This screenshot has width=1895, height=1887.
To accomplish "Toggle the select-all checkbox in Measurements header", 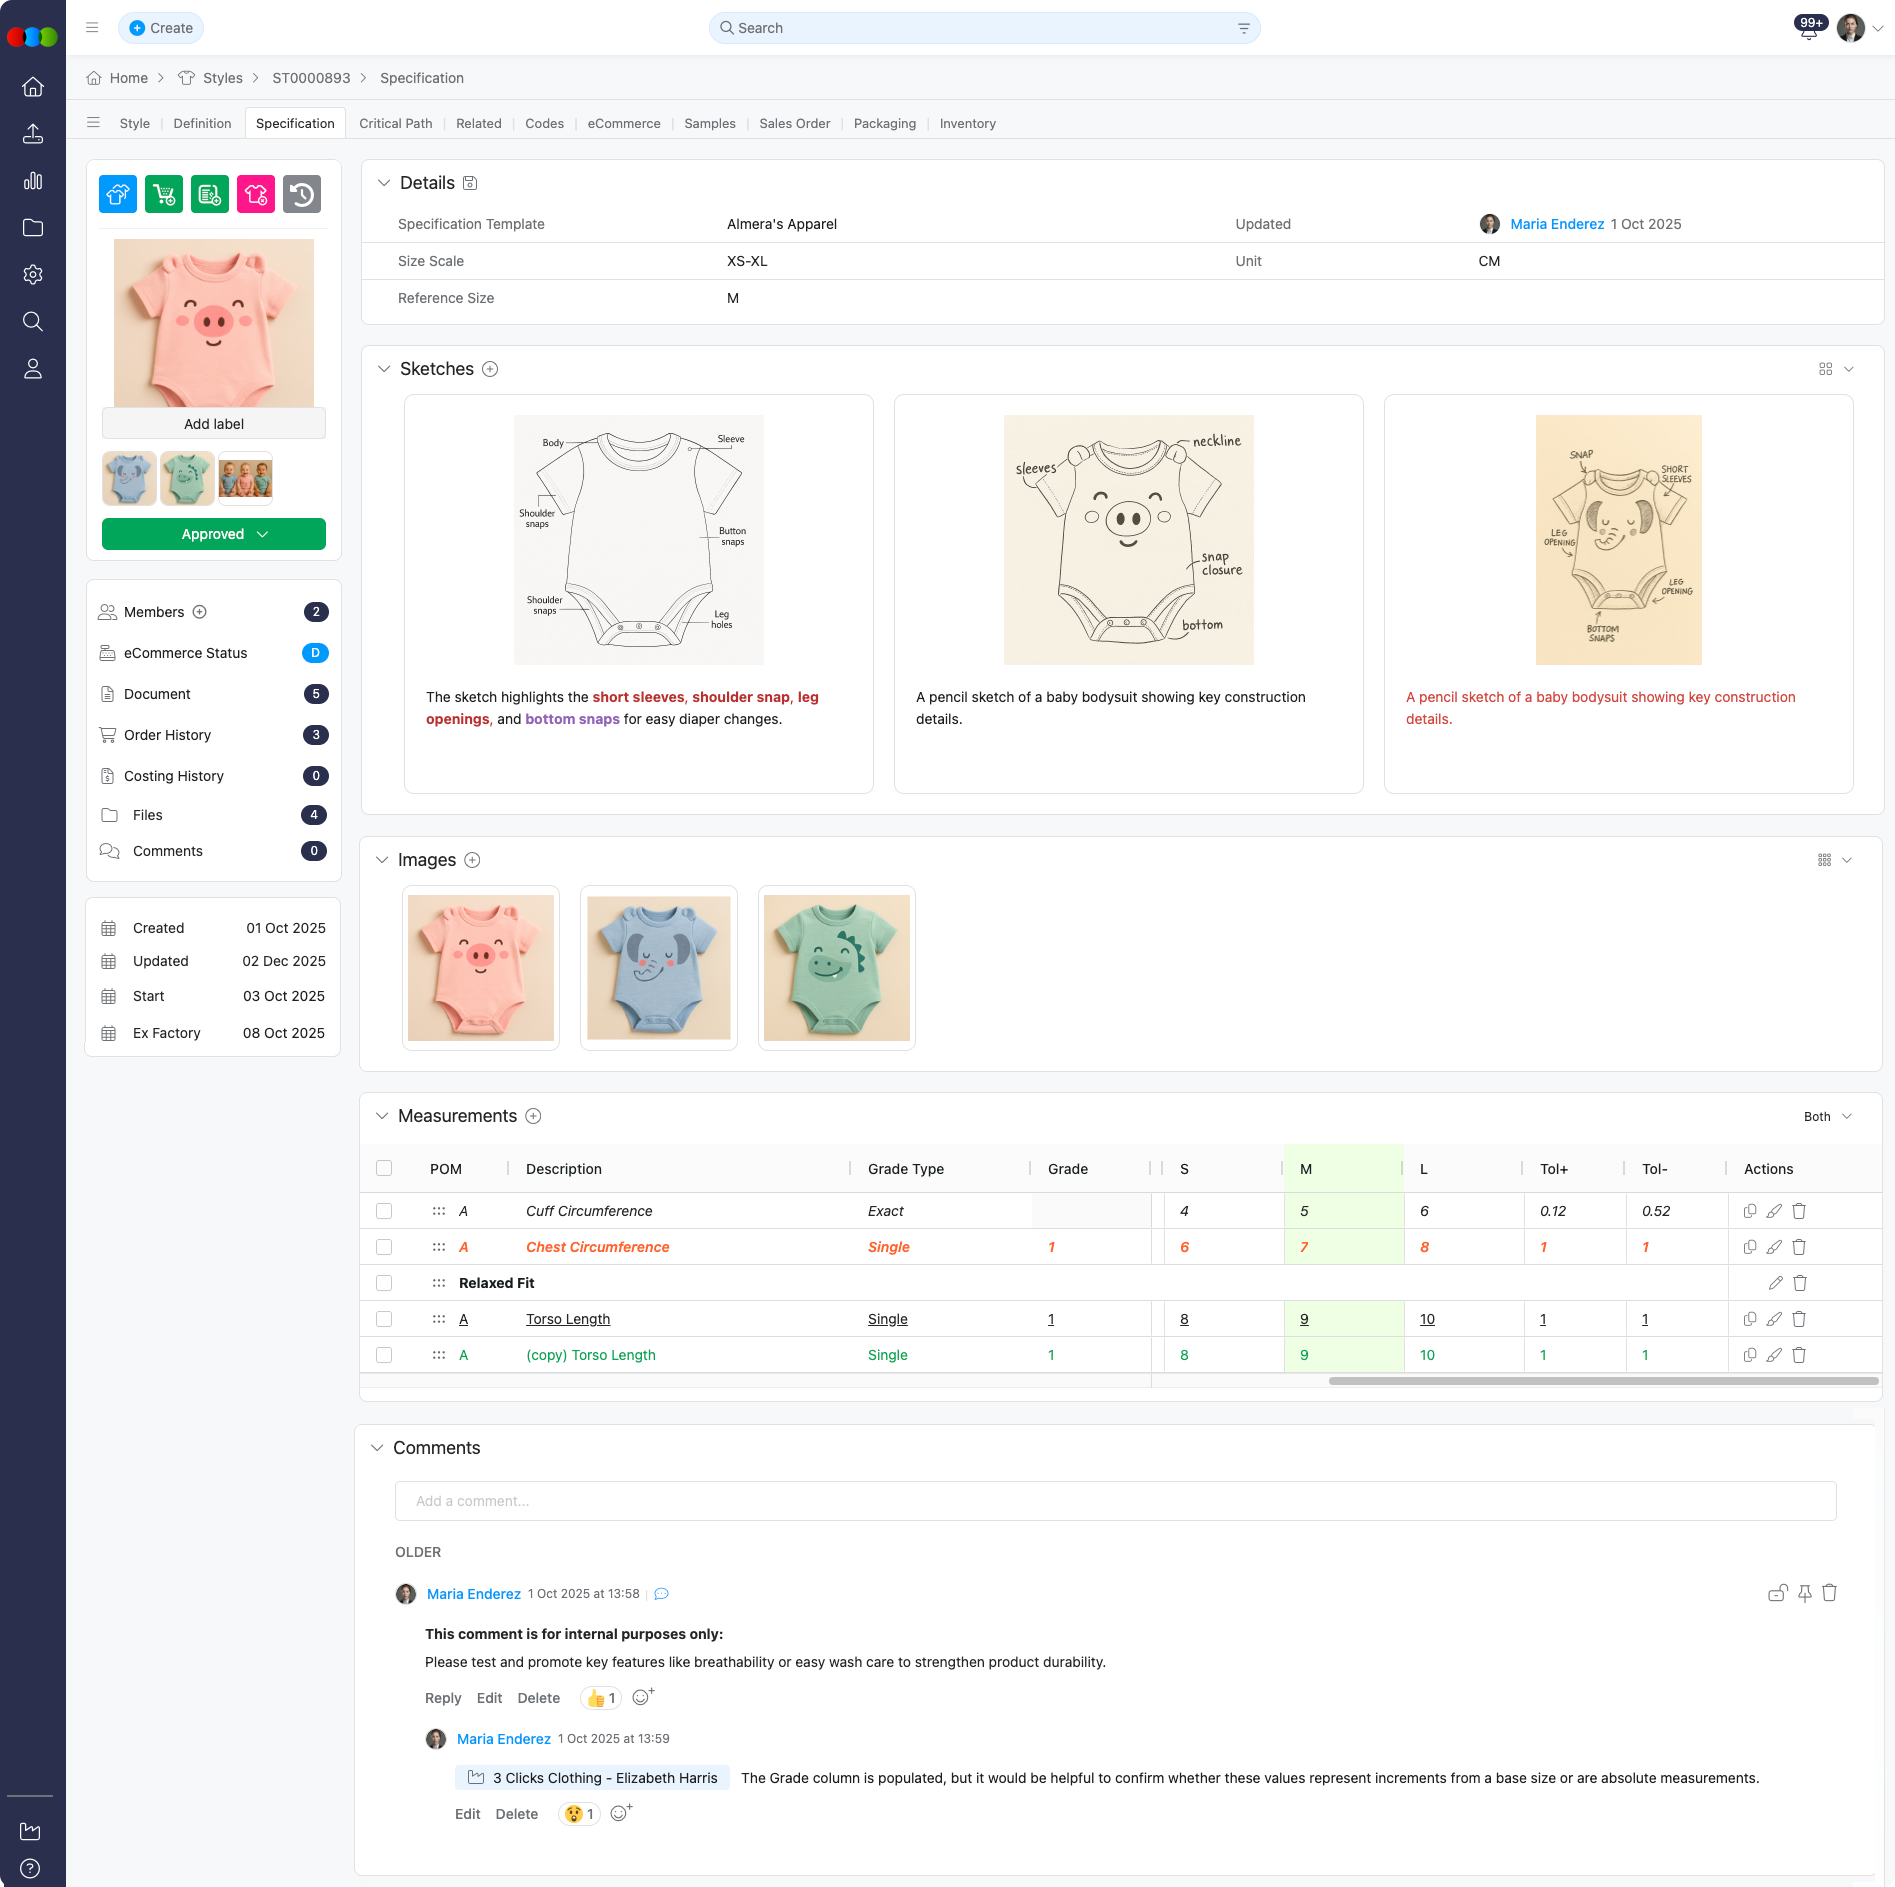I will (x=384, y=1168).
